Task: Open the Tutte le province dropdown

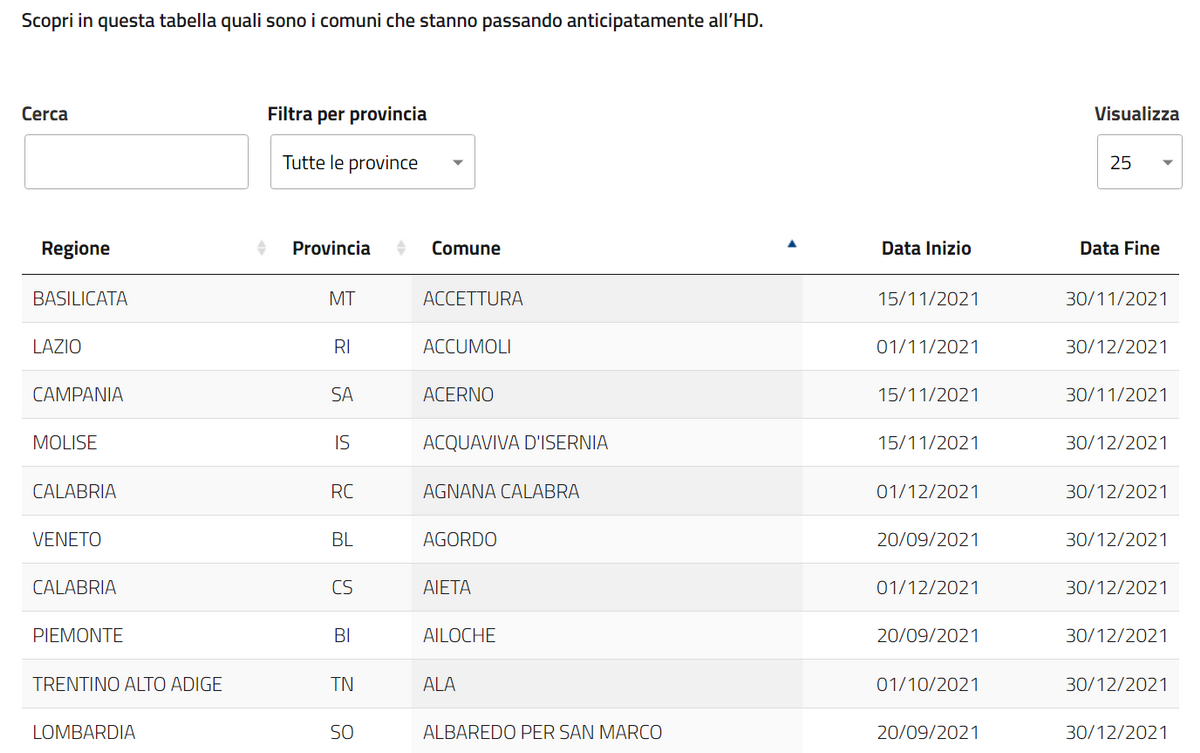Action: 372,162
